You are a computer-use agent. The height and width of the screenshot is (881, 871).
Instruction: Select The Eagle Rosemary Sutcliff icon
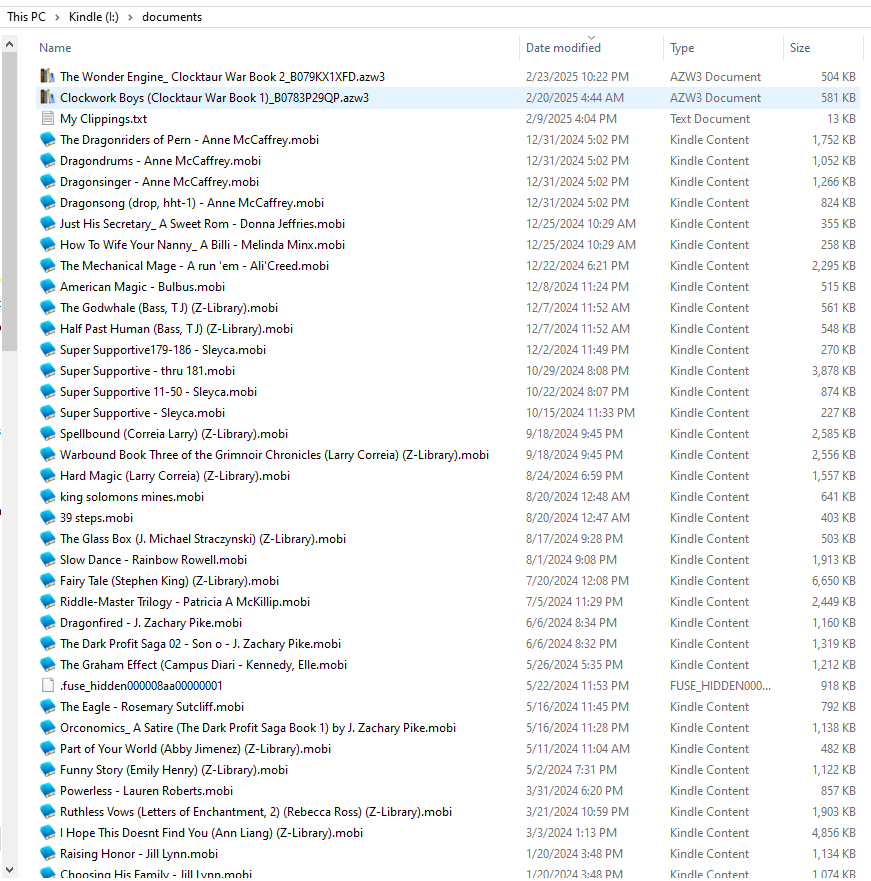pyautogui.click(x=48, y=707)
